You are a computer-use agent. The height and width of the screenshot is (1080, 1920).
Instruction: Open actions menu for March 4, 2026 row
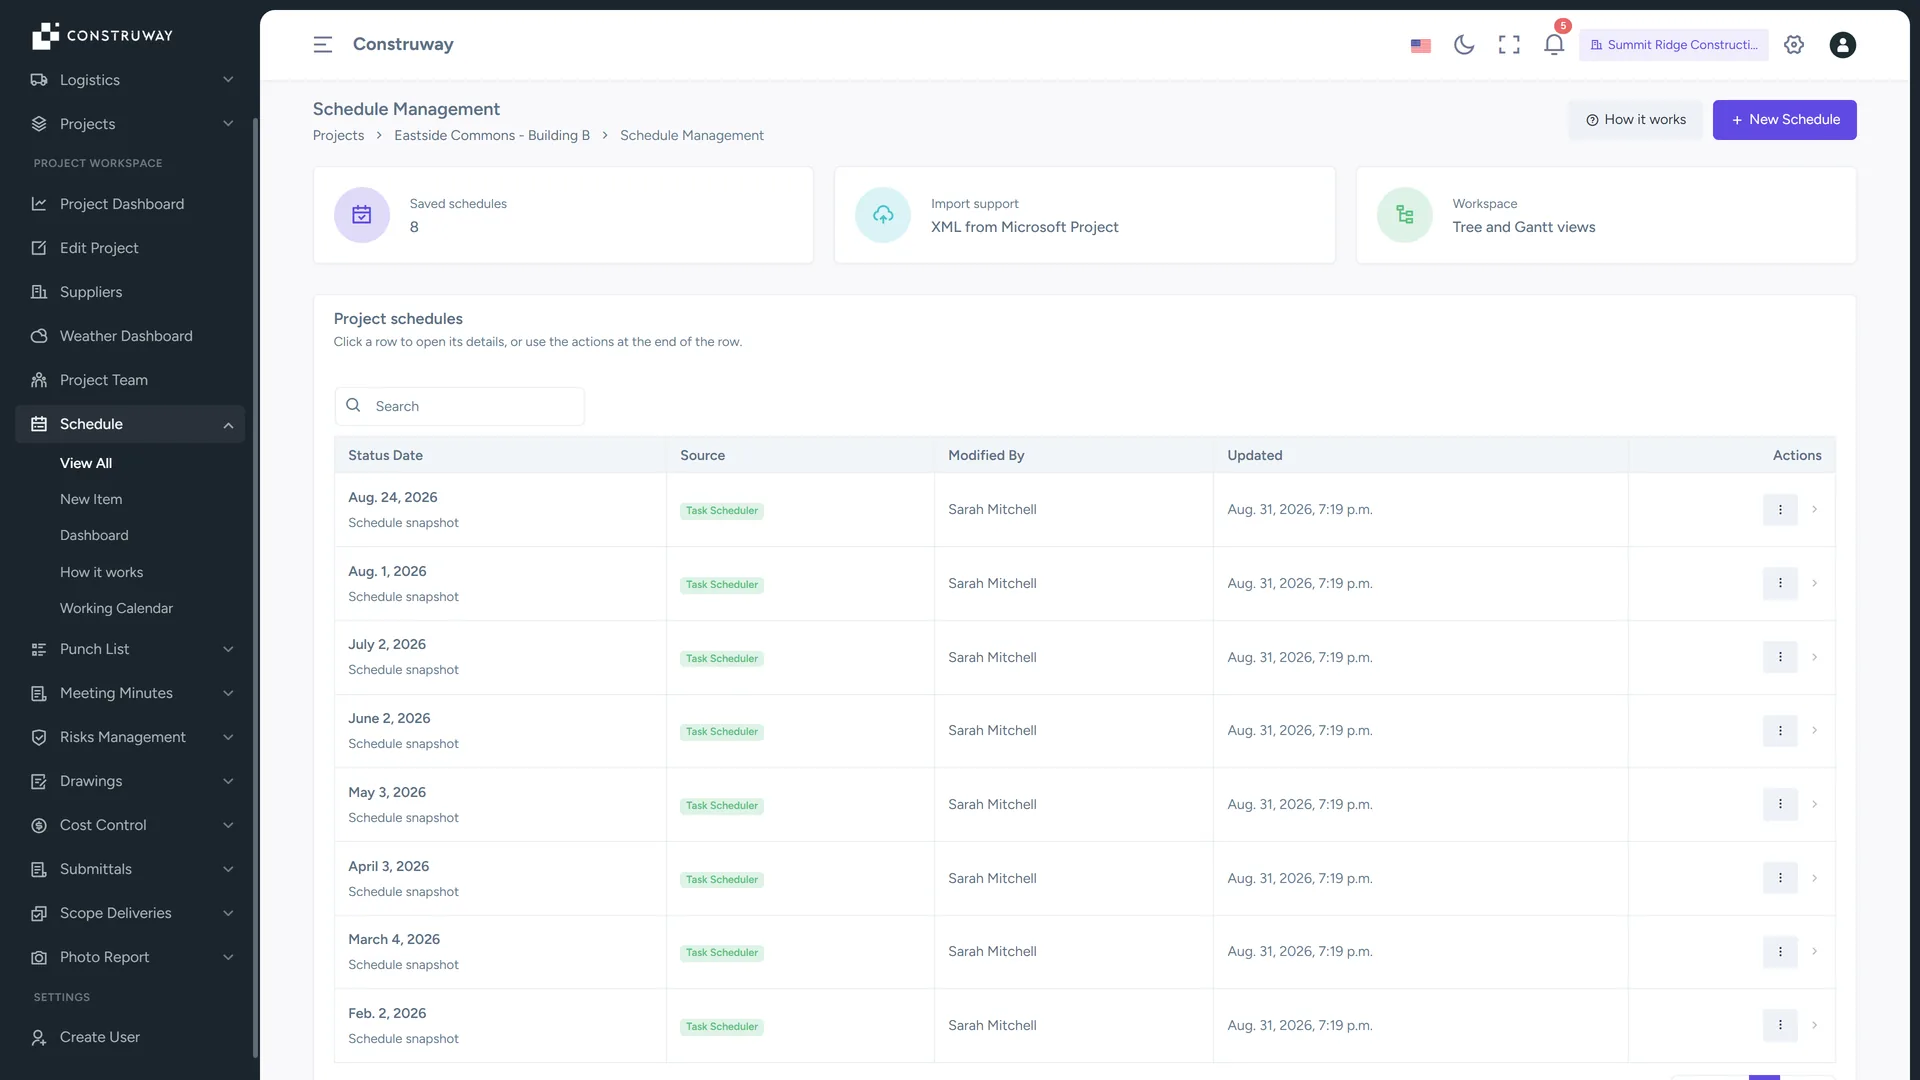1780,952
